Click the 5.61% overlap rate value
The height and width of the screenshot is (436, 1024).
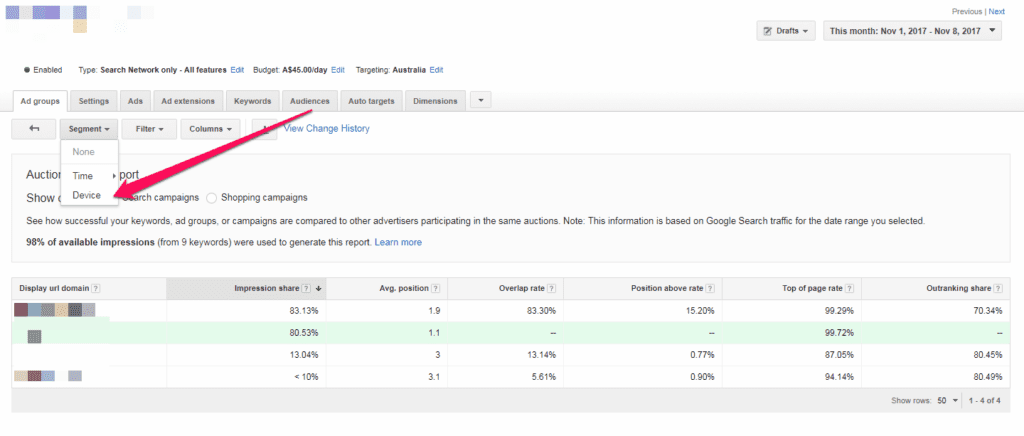tap(543, 377)
